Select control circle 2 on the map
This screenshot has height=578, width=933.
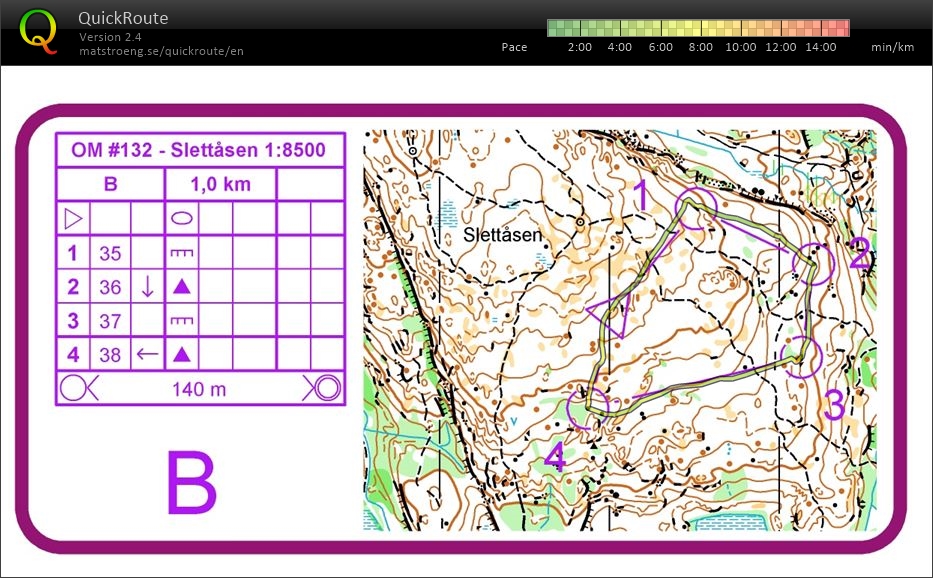(x=814, y=263)
